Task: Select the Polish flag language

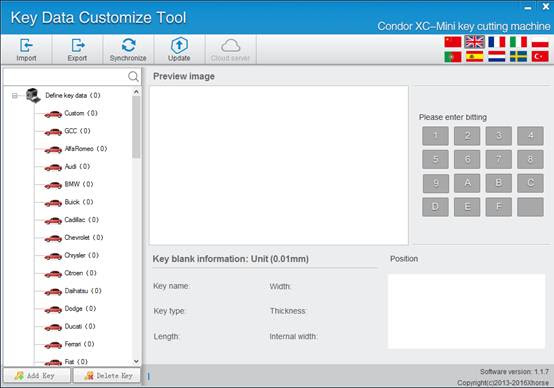Action: point(540,42)
